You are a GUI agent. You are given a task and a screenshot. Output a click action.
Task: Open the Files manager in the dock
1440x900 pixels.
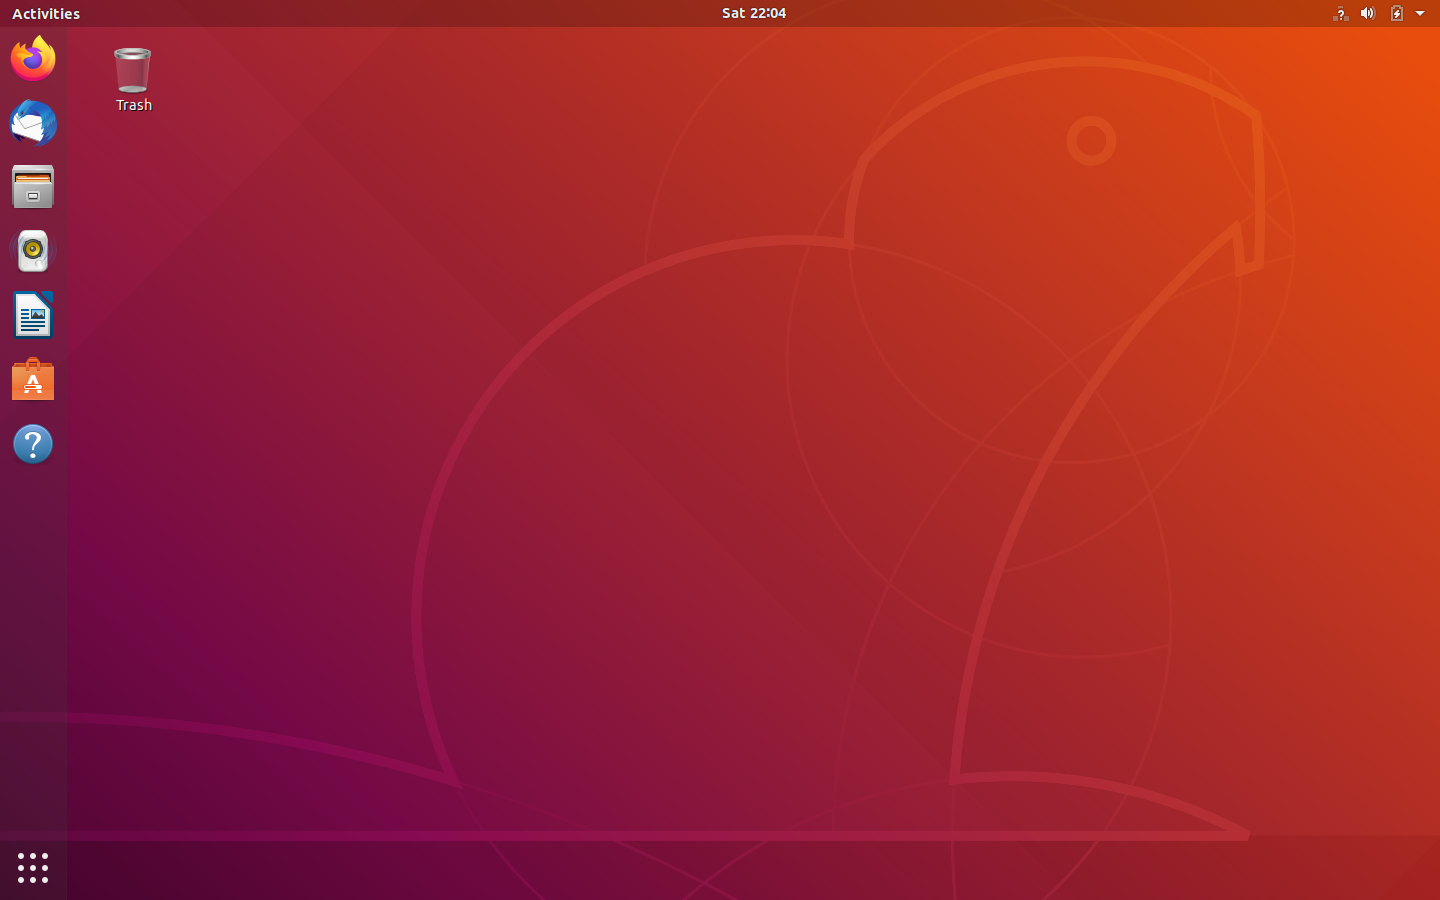pos(33,187)
